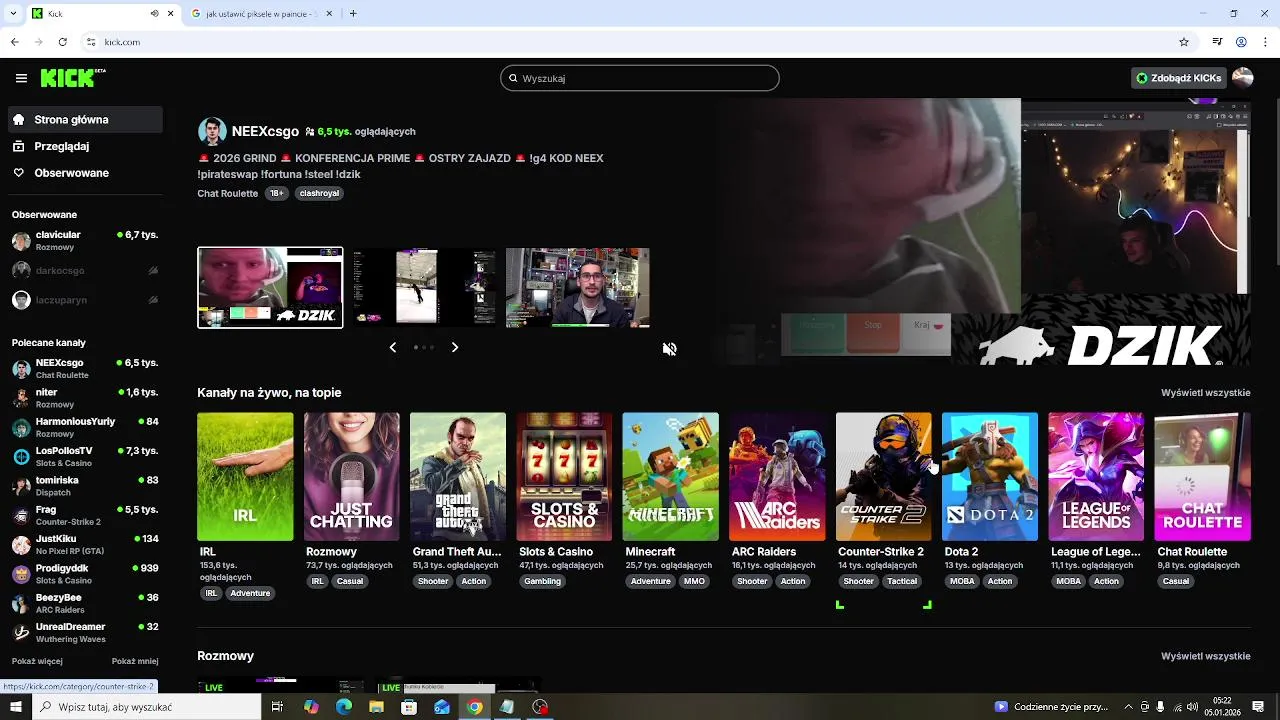Click Wyświetl wszystkie for Rozmowy section
This screenshot has width=1280, height=720.
(x=1205, y=656)
